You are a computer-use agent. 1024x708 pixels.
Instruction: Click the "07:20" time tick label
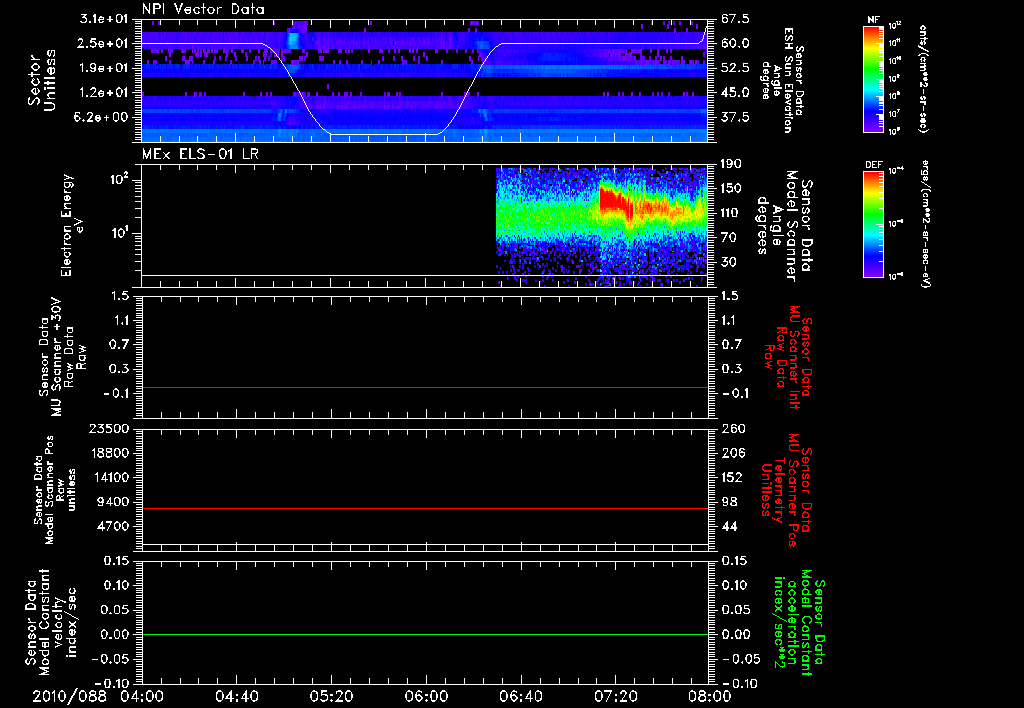pos(615,696)
